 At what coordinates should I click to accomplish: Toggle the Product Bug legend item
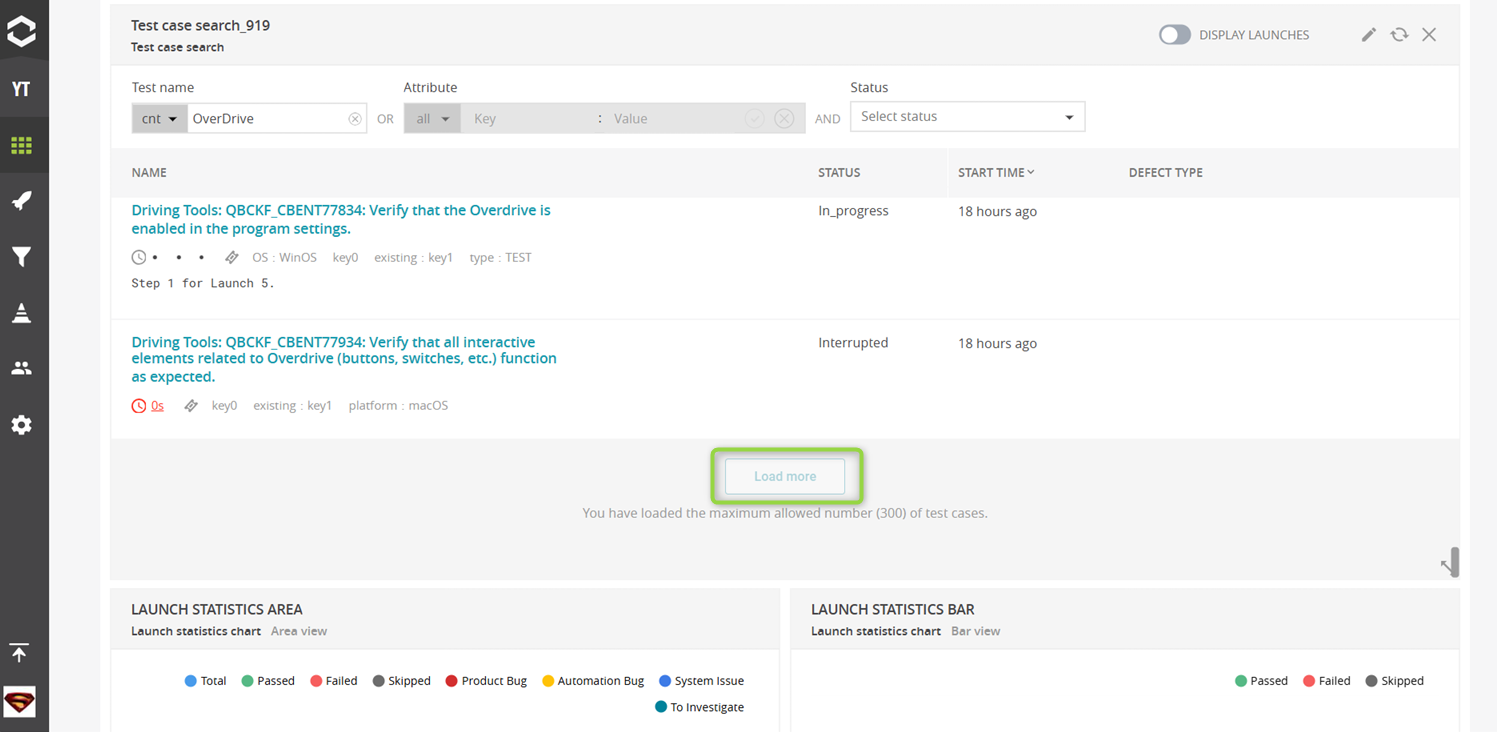(x=485, y=681)
